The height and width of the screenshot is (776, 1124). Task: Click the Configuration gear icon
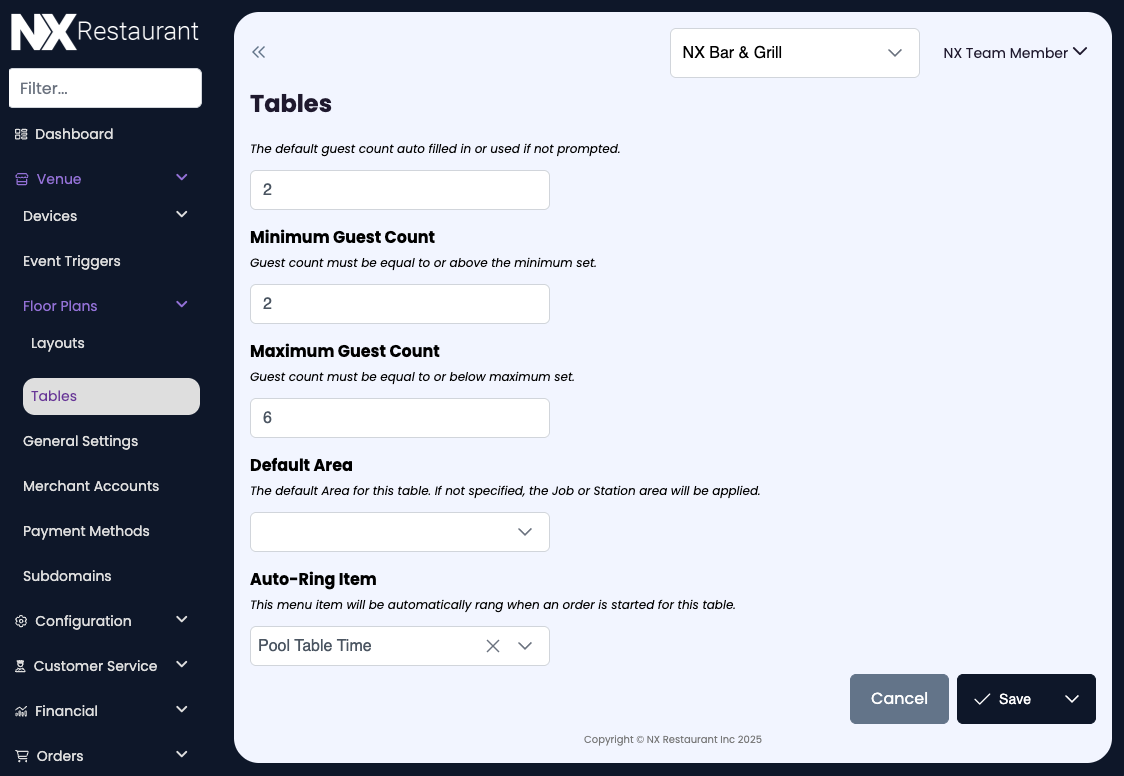coord(21,621)
